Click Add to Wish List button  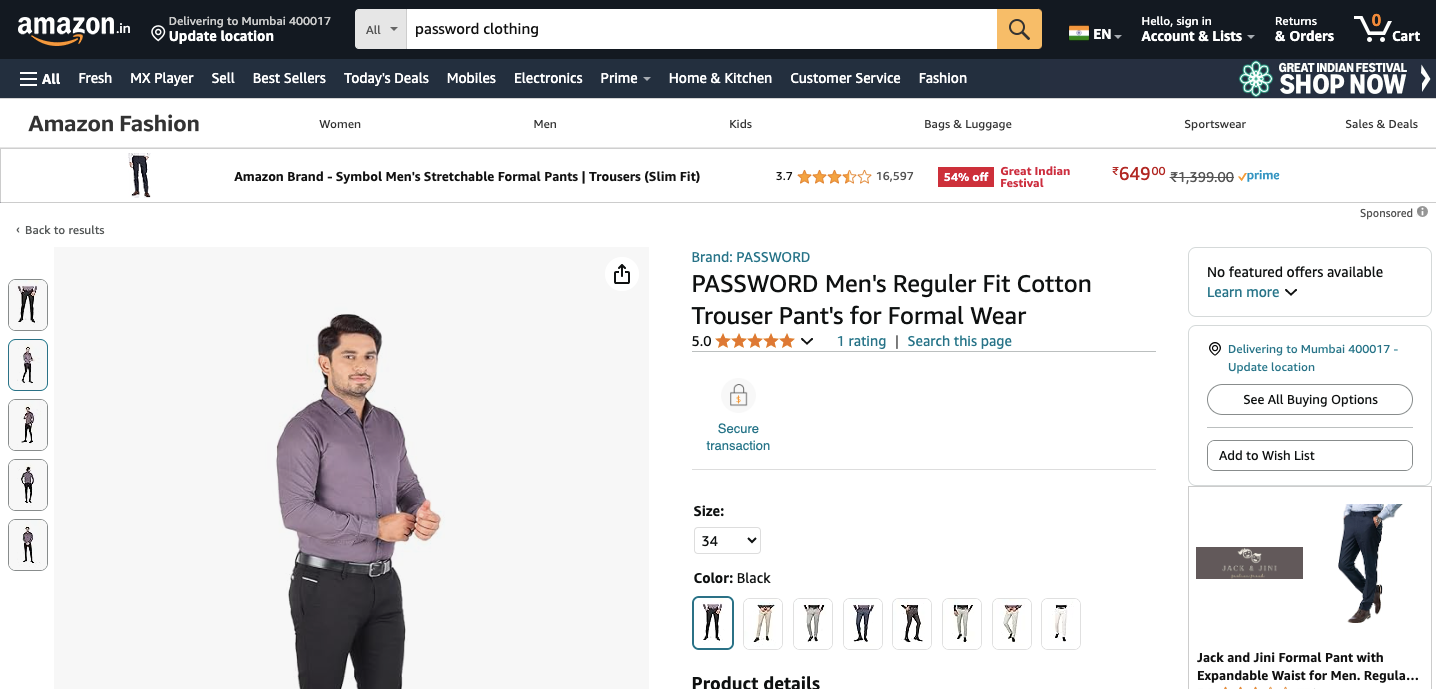[x=1310, y=456]
